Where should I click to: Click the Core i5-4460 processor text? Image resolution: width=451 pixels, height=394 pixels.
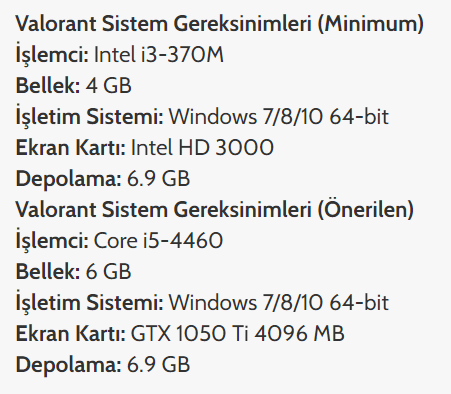[x=158, y=240]
